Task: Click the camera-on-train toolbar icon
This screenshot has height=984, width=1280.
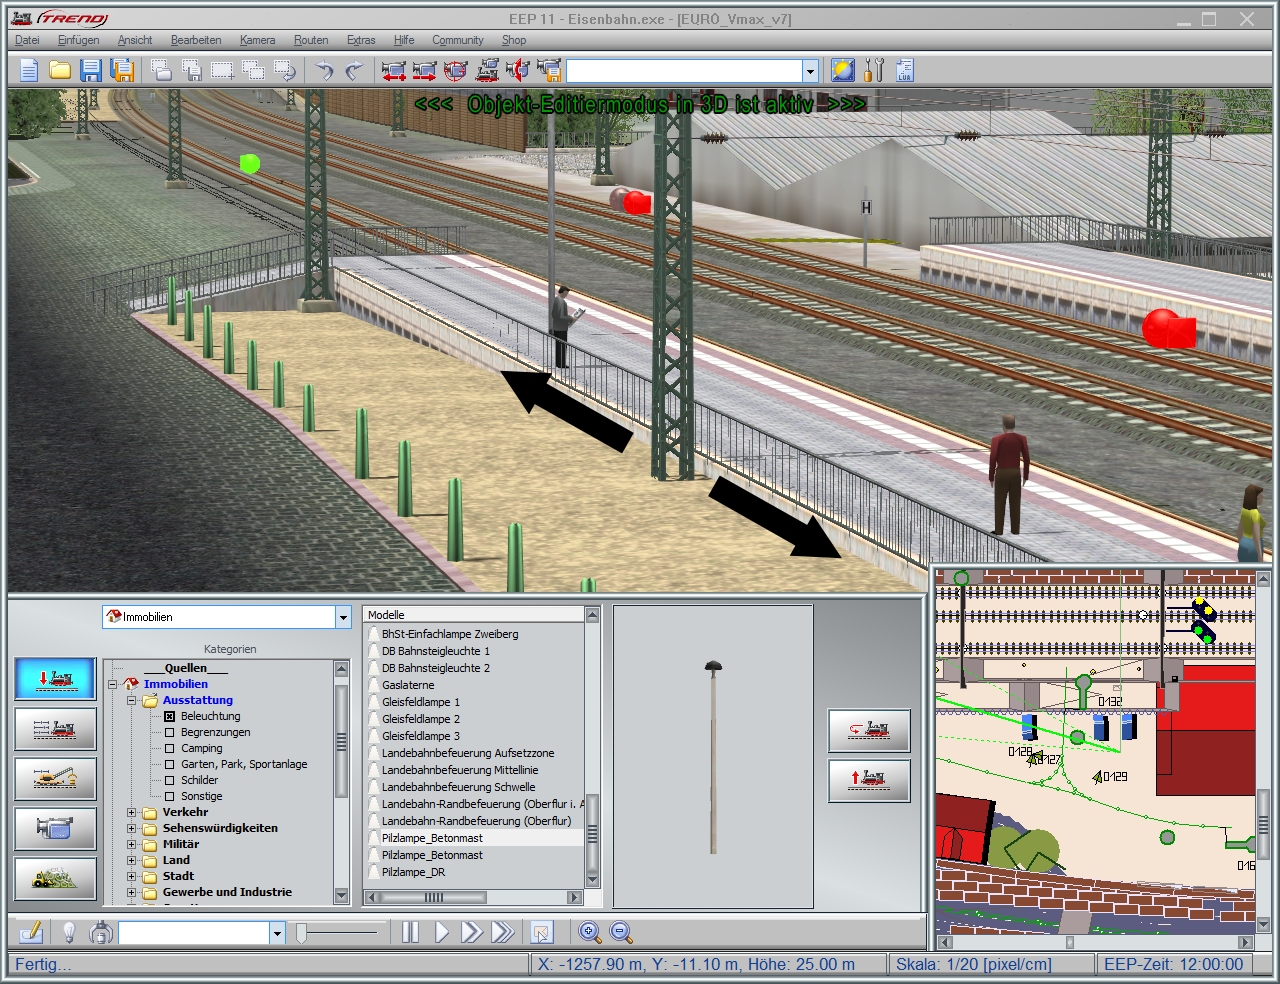Action: point(487,70)
